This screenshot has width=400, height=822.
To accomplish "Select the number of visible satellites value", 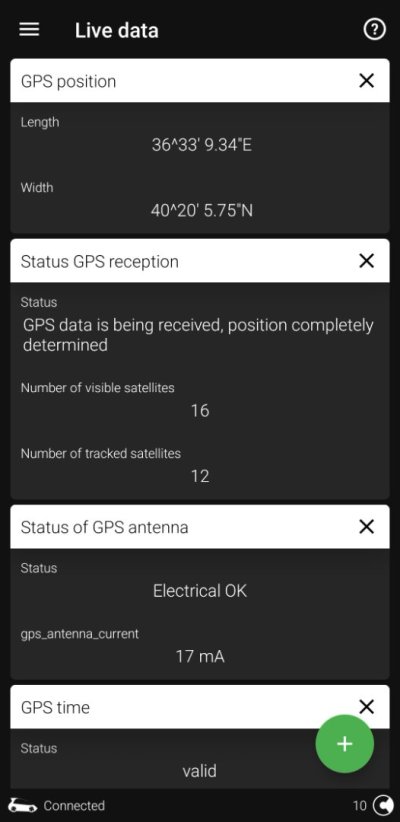I will point(200,410).
